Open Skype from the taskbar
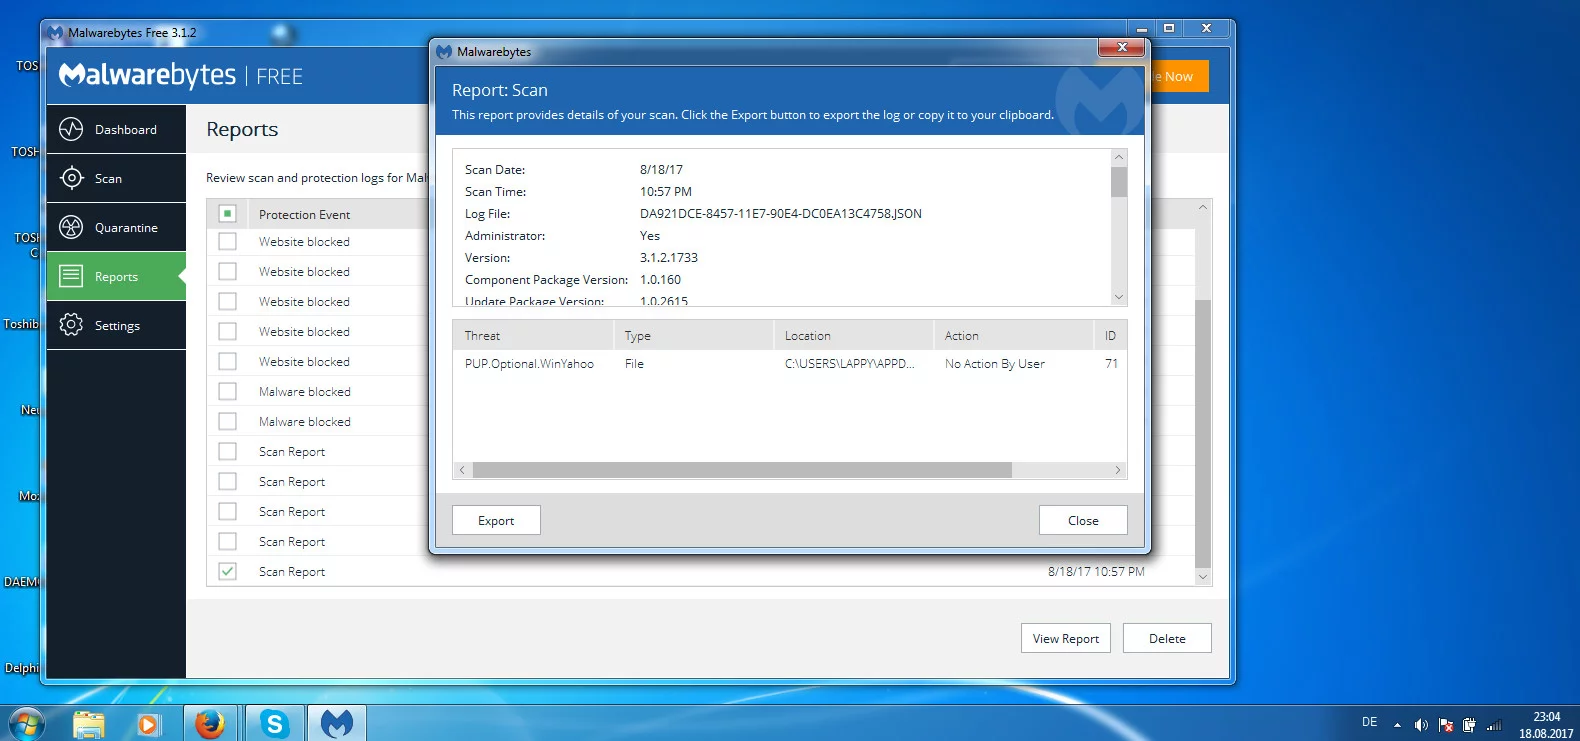The image size is (1580, 741). 274,723
